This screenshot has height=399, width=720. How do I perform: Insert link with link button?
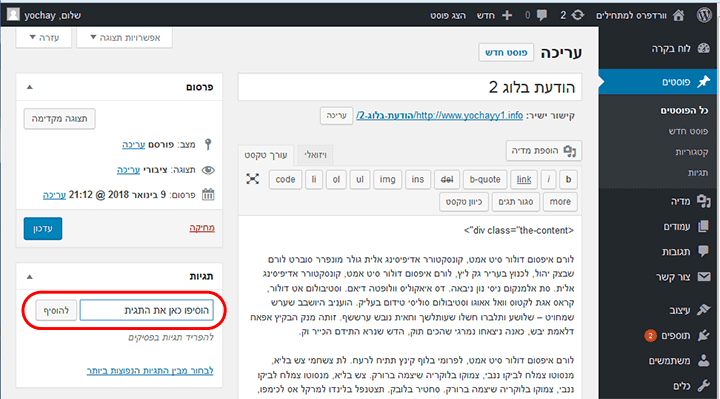[524, 180]
